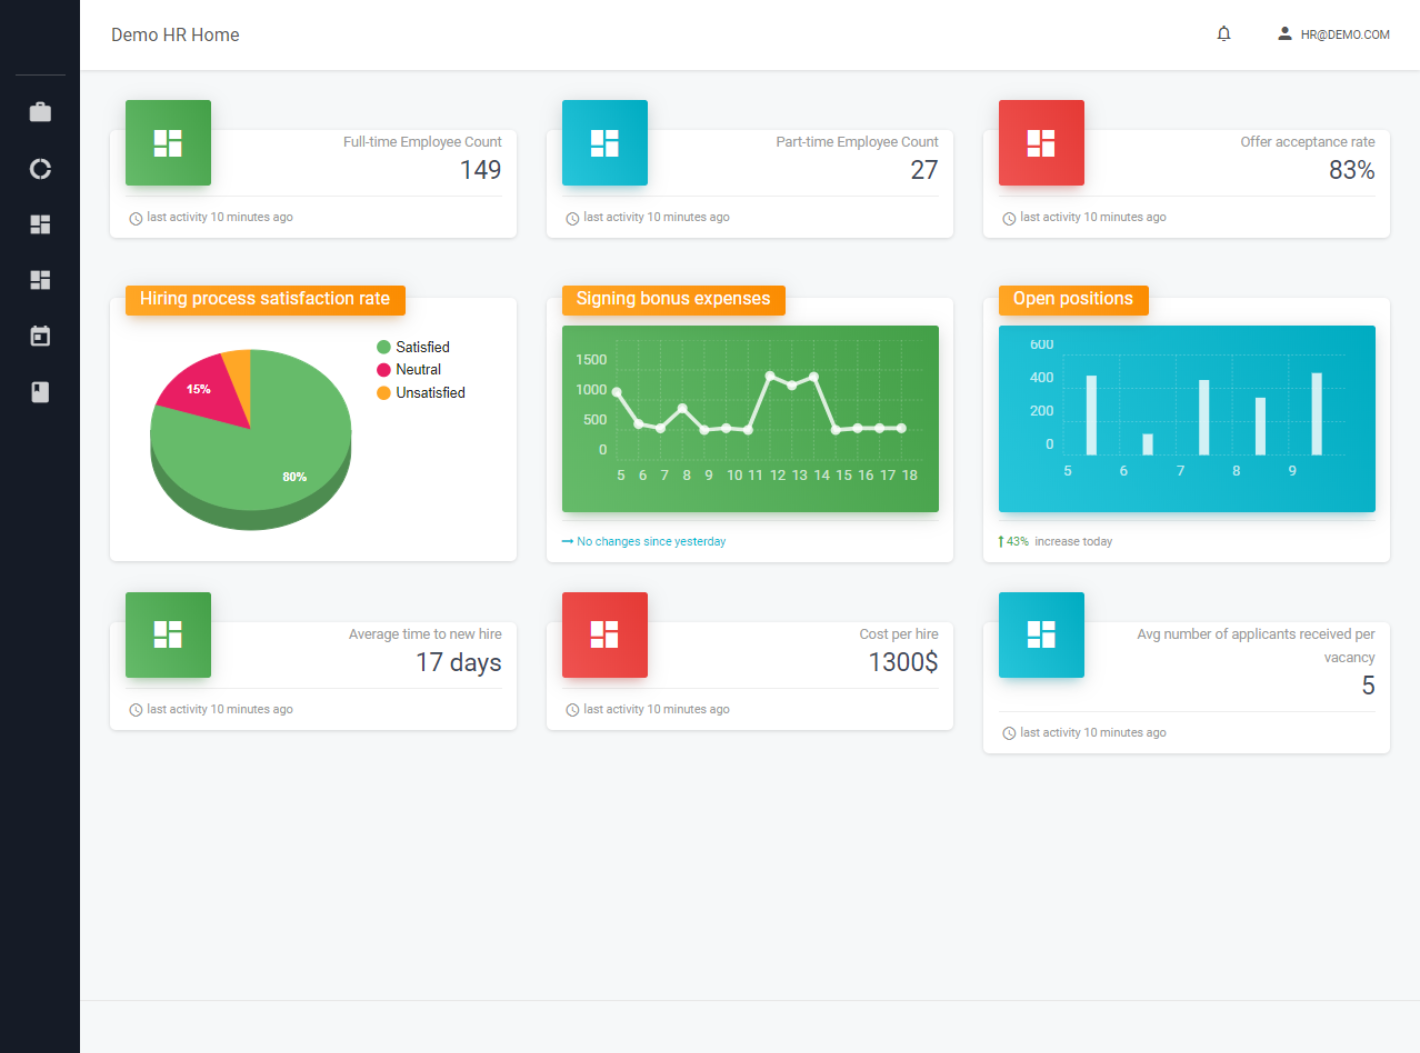This screenshot has width=1420, height=1053.
Task: Toggle the Unsatisfied legend item
Action: (421, 393)
